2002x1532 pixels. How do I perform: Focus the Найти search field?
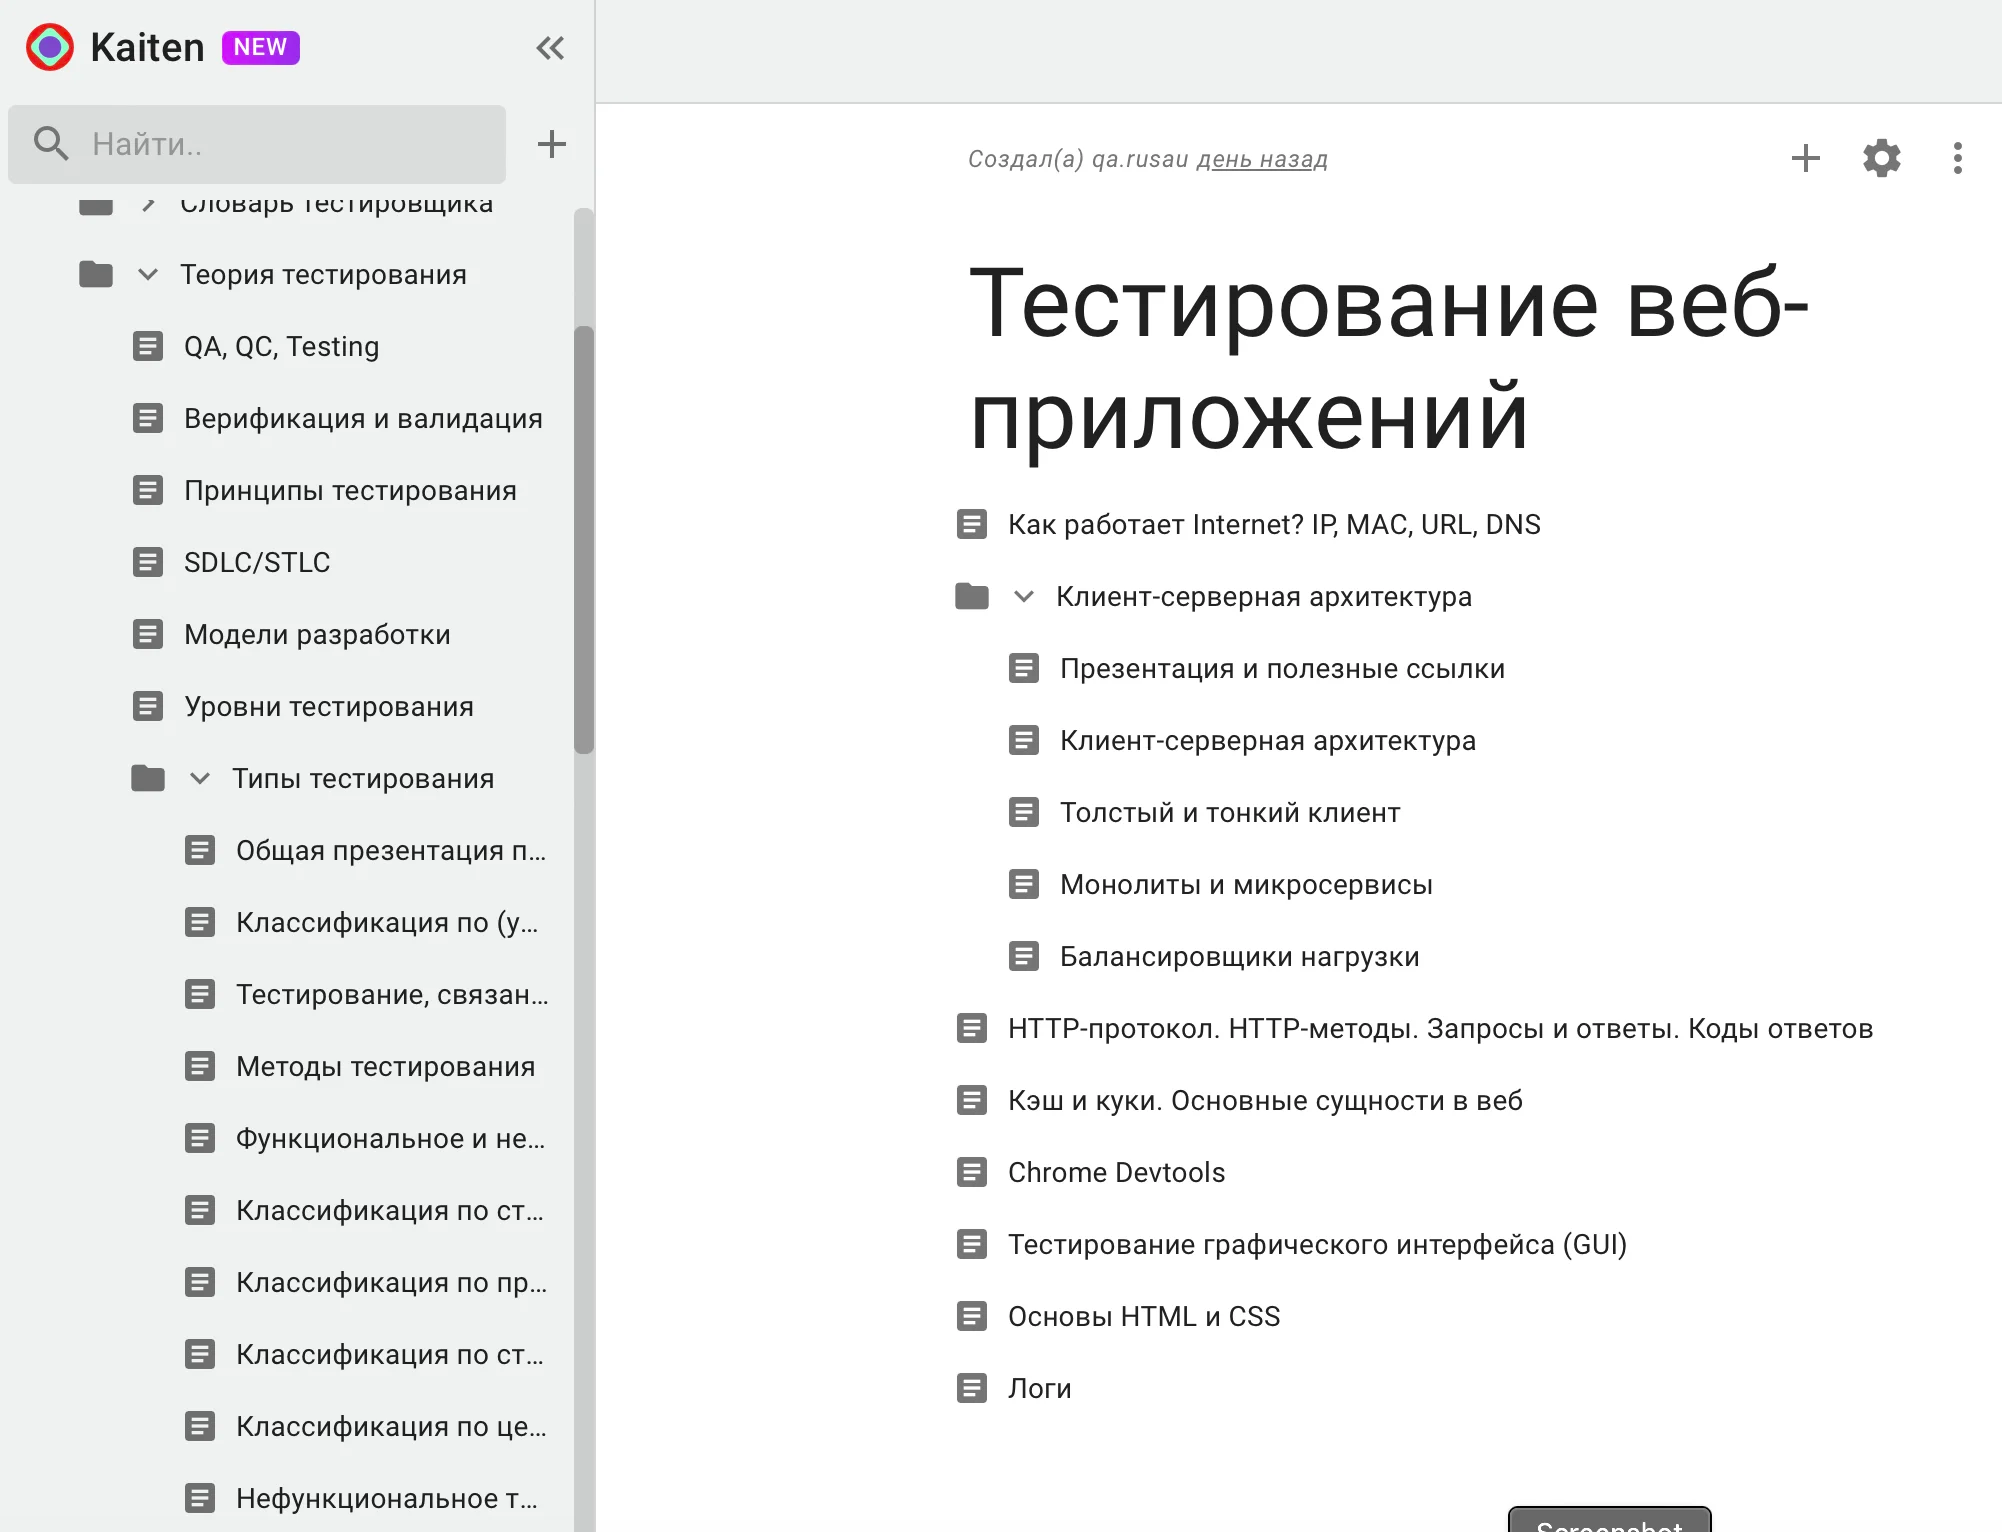point(290,144)
